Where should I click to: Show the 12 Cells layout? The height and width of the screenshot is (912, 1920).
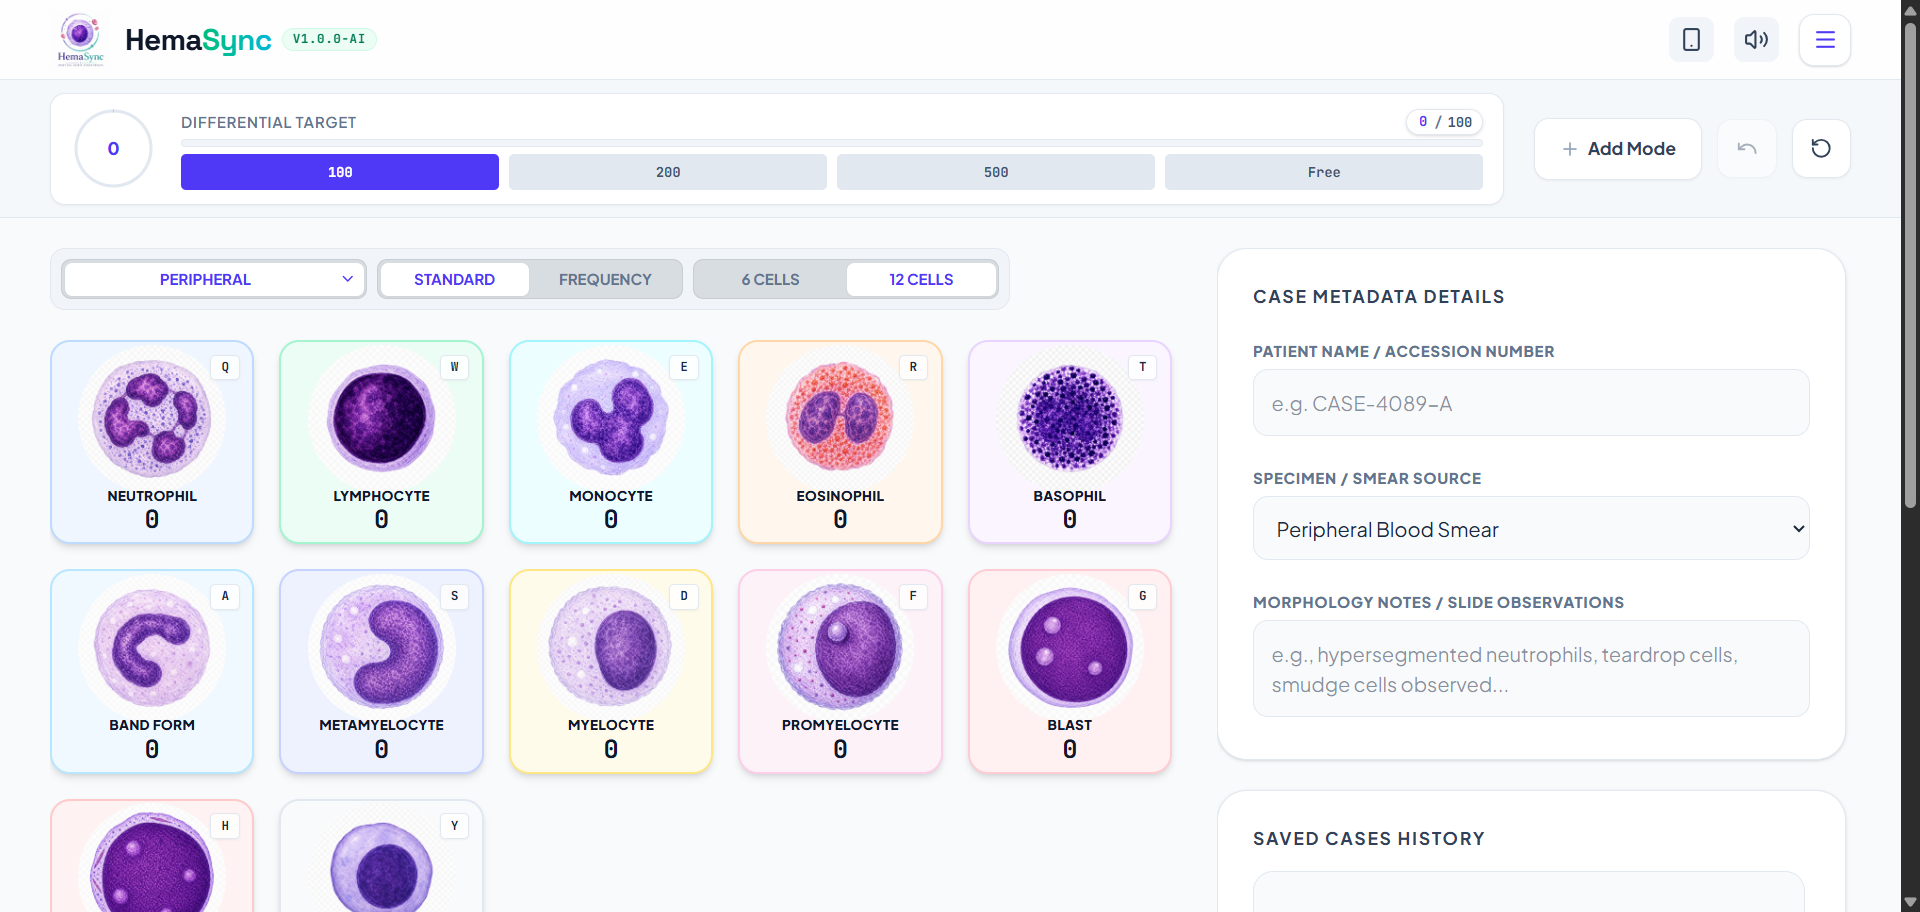pyautogui.click(x=921, y=279)
